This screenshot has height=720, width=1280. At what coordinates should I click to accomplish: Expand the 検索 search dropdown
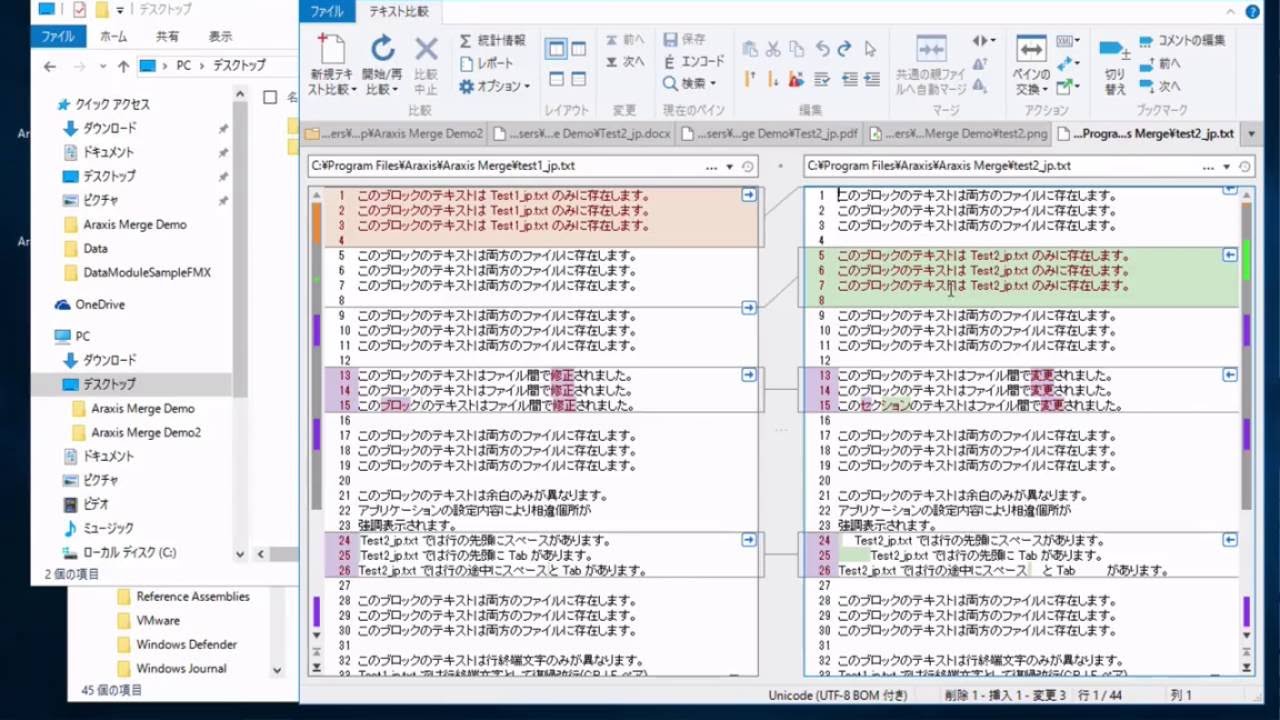pos(690,84)
